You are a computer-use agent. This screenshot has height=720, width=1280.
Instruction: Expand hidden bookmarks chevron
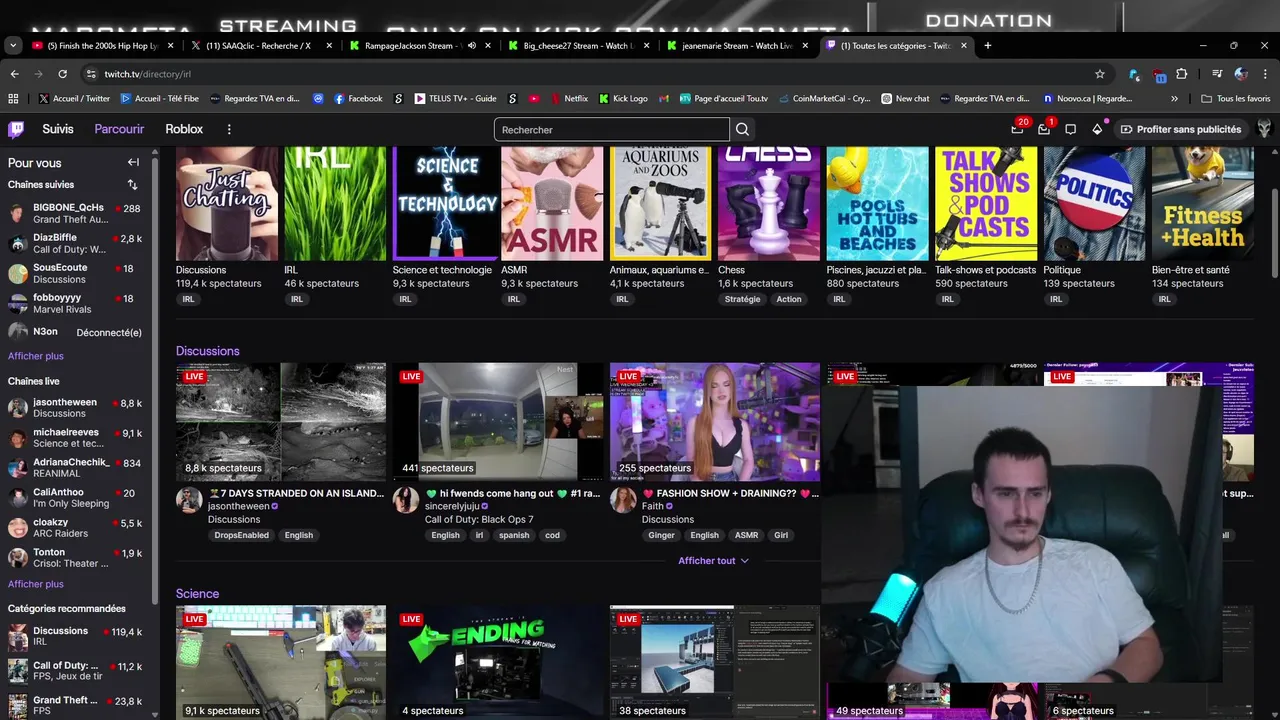point(1174,98)
